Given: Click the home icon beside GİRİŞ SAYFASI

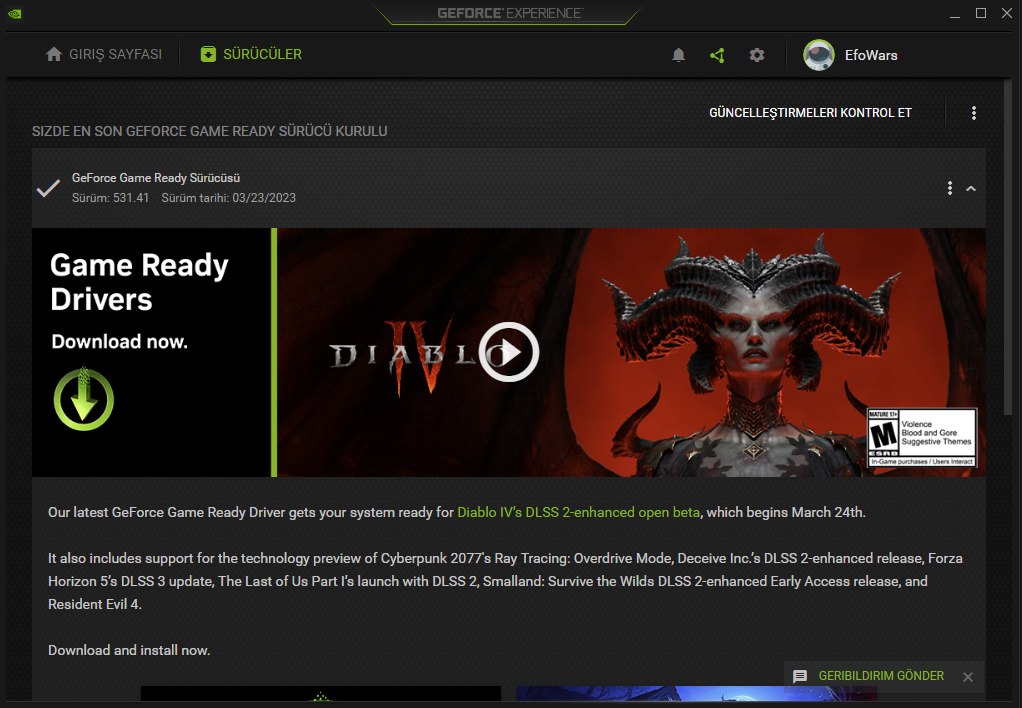Looking at the screenshot, I should pos(54,54).
